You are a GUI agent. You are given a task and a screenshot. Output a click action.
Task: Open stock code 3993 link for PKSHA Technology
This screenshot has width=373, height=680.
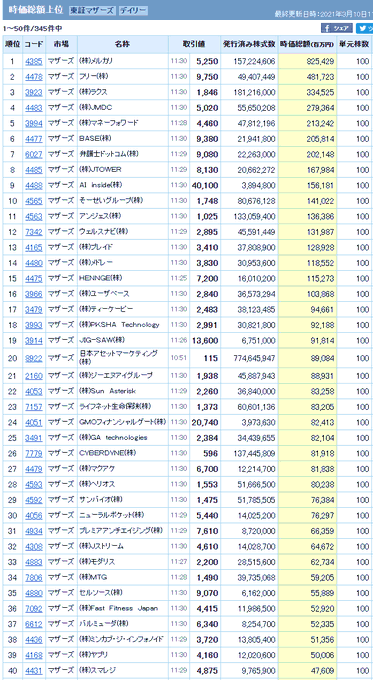point(33,325)
